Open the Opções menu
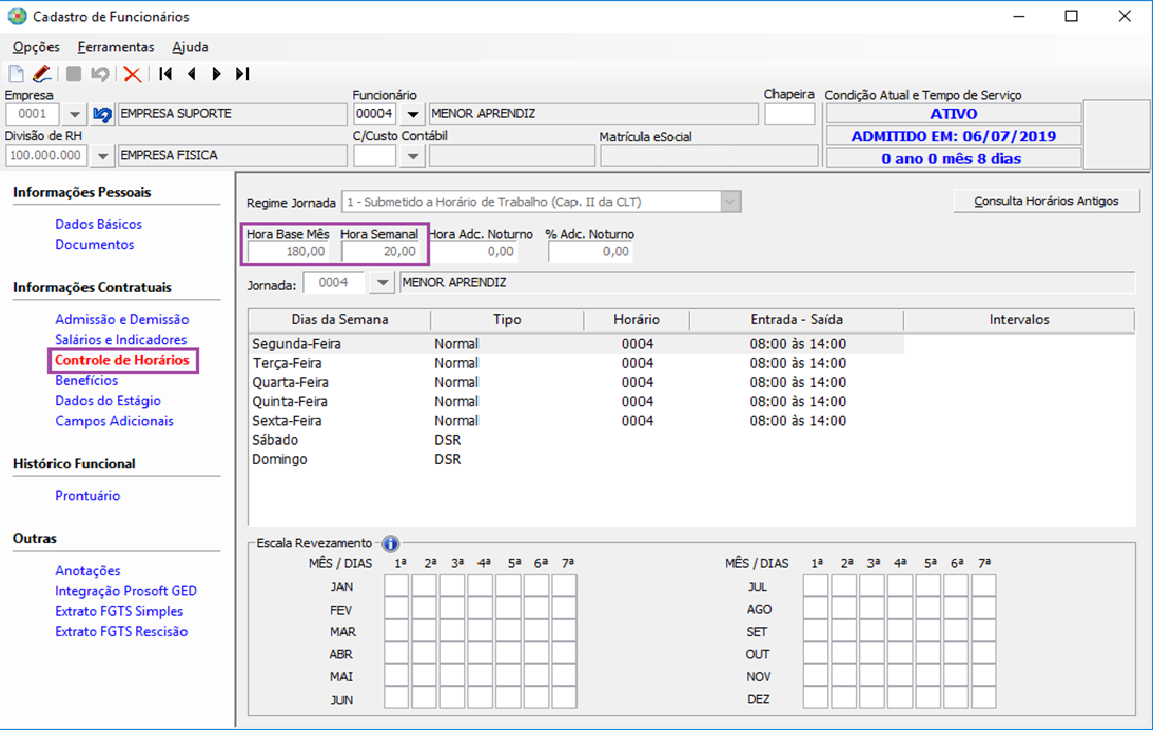Screen dimensions: 1154x730 [x=36, y=47]
